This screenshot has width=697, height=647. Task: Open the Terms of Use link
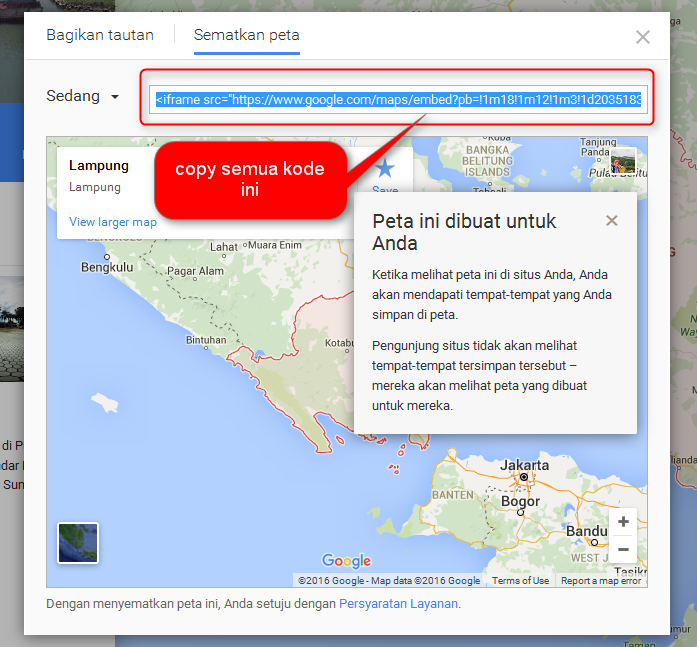click(x=520, y=581)
